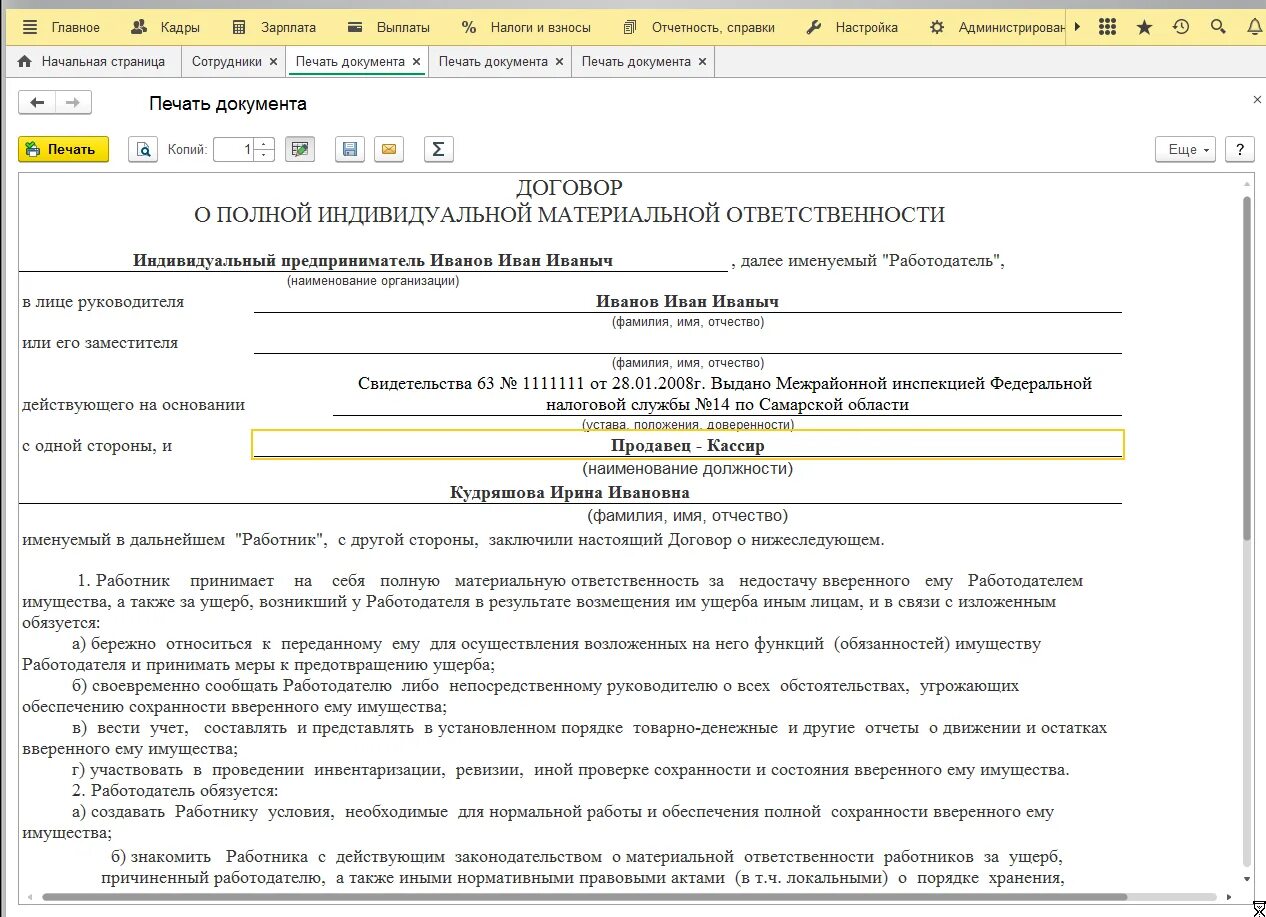Click scroll right arrow of document
Image resolution: width=1266 pixels, height=917 pixels.
[x=1229, y=897]
